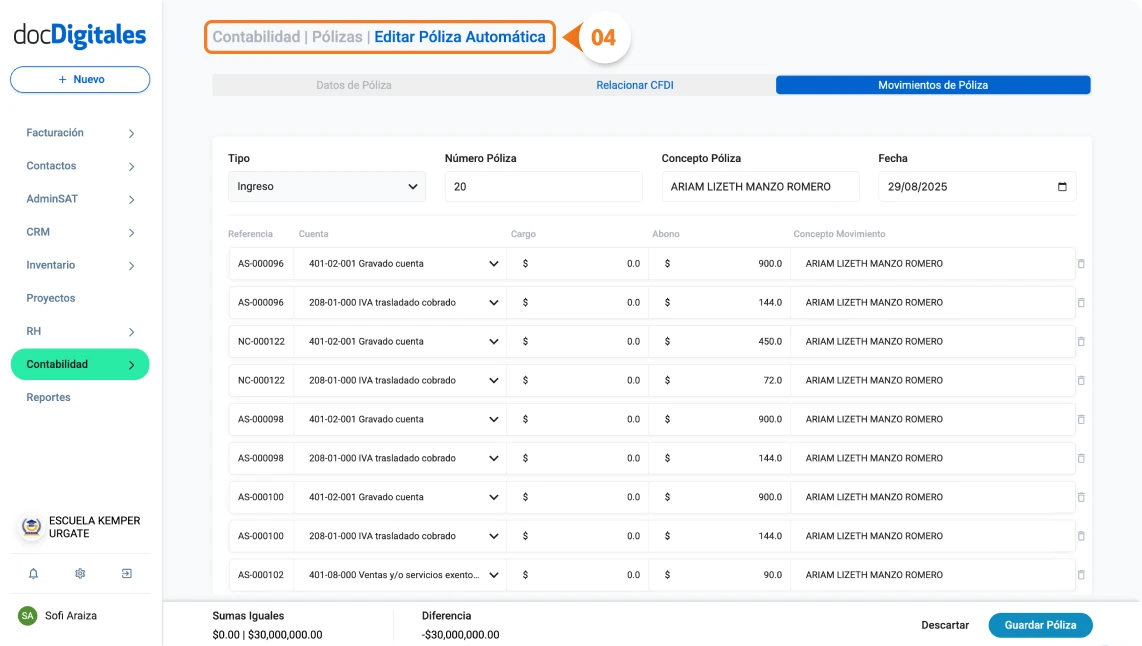Screen dimensions: 1142x646
Task: Switch to Datos de Póliza tab
Action: [354, 85]
